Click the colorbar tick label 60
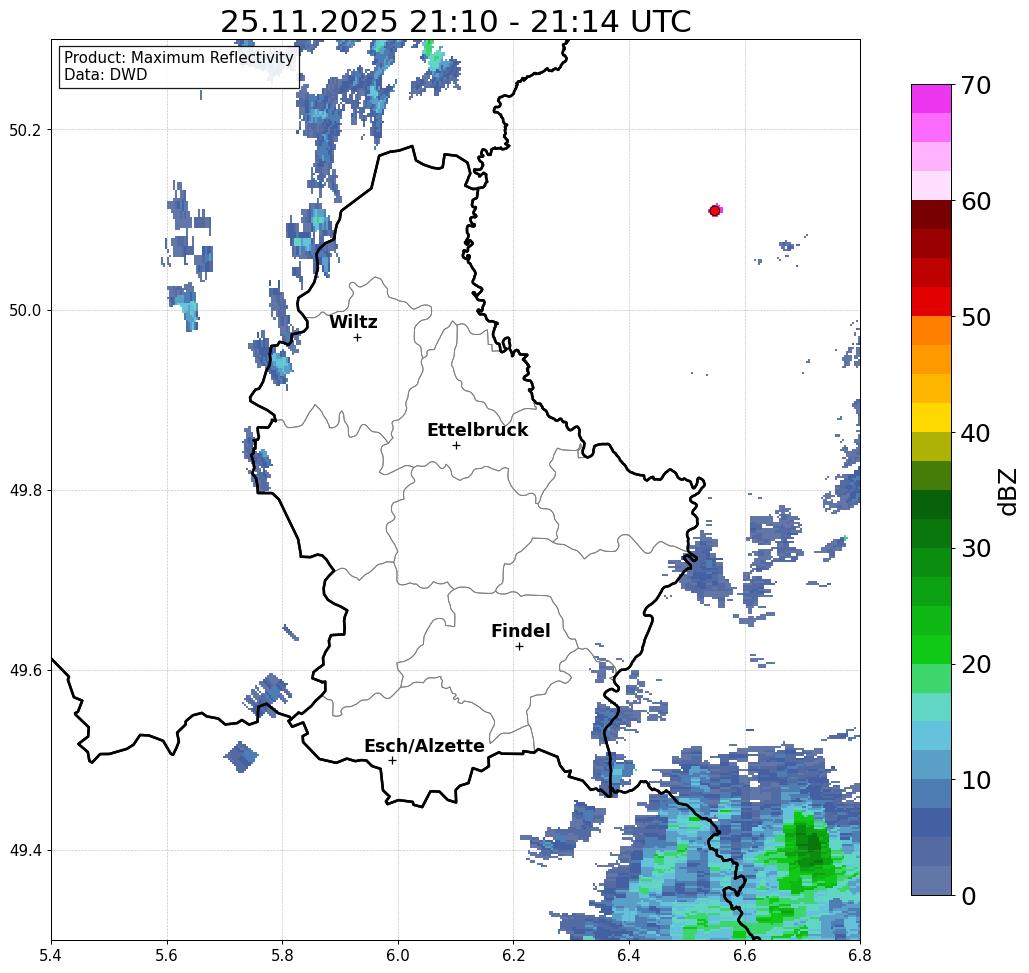 pos(976,201)
